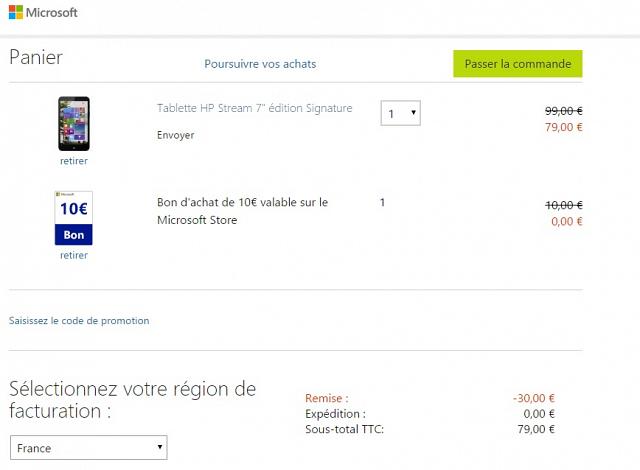Open the Saisissez le code de promotion link

79,321
